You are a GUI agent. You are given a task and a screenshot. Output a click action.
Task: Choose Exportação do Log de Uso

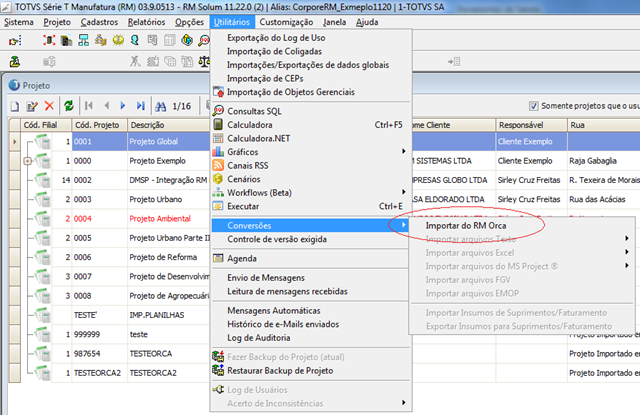(276, 38)
